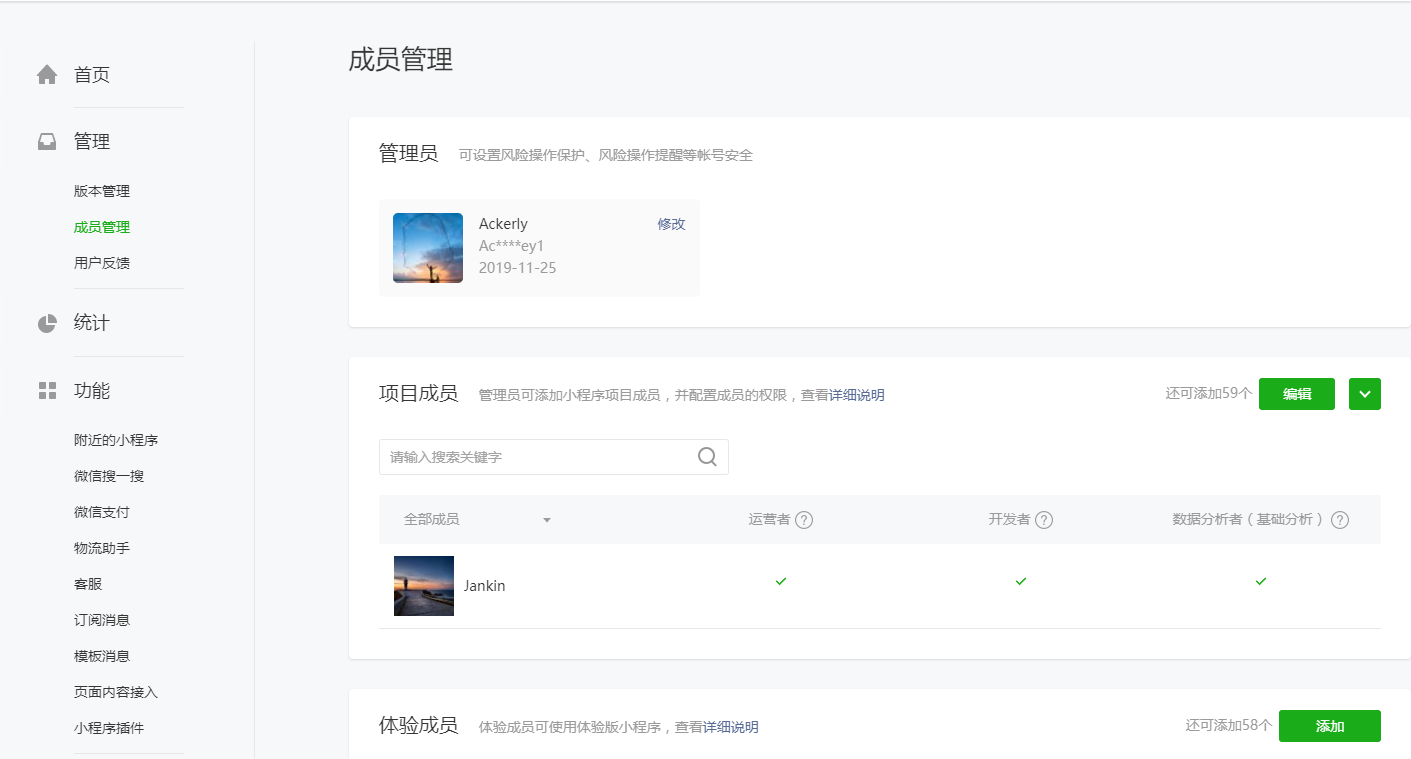Click the 管理 inbox icon
Viewport: 1411px width, 759px height.
[47, 142]
